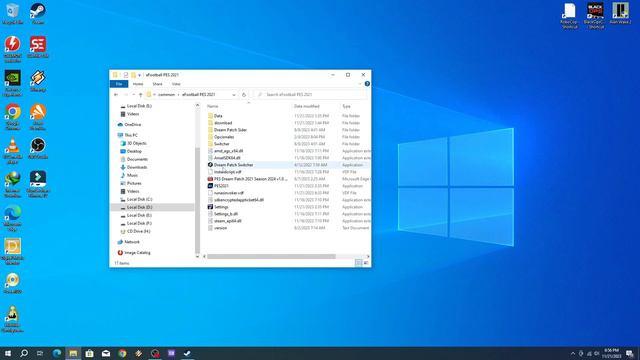
Task: Open the taskbar clock and date
Action: (611, 353)
